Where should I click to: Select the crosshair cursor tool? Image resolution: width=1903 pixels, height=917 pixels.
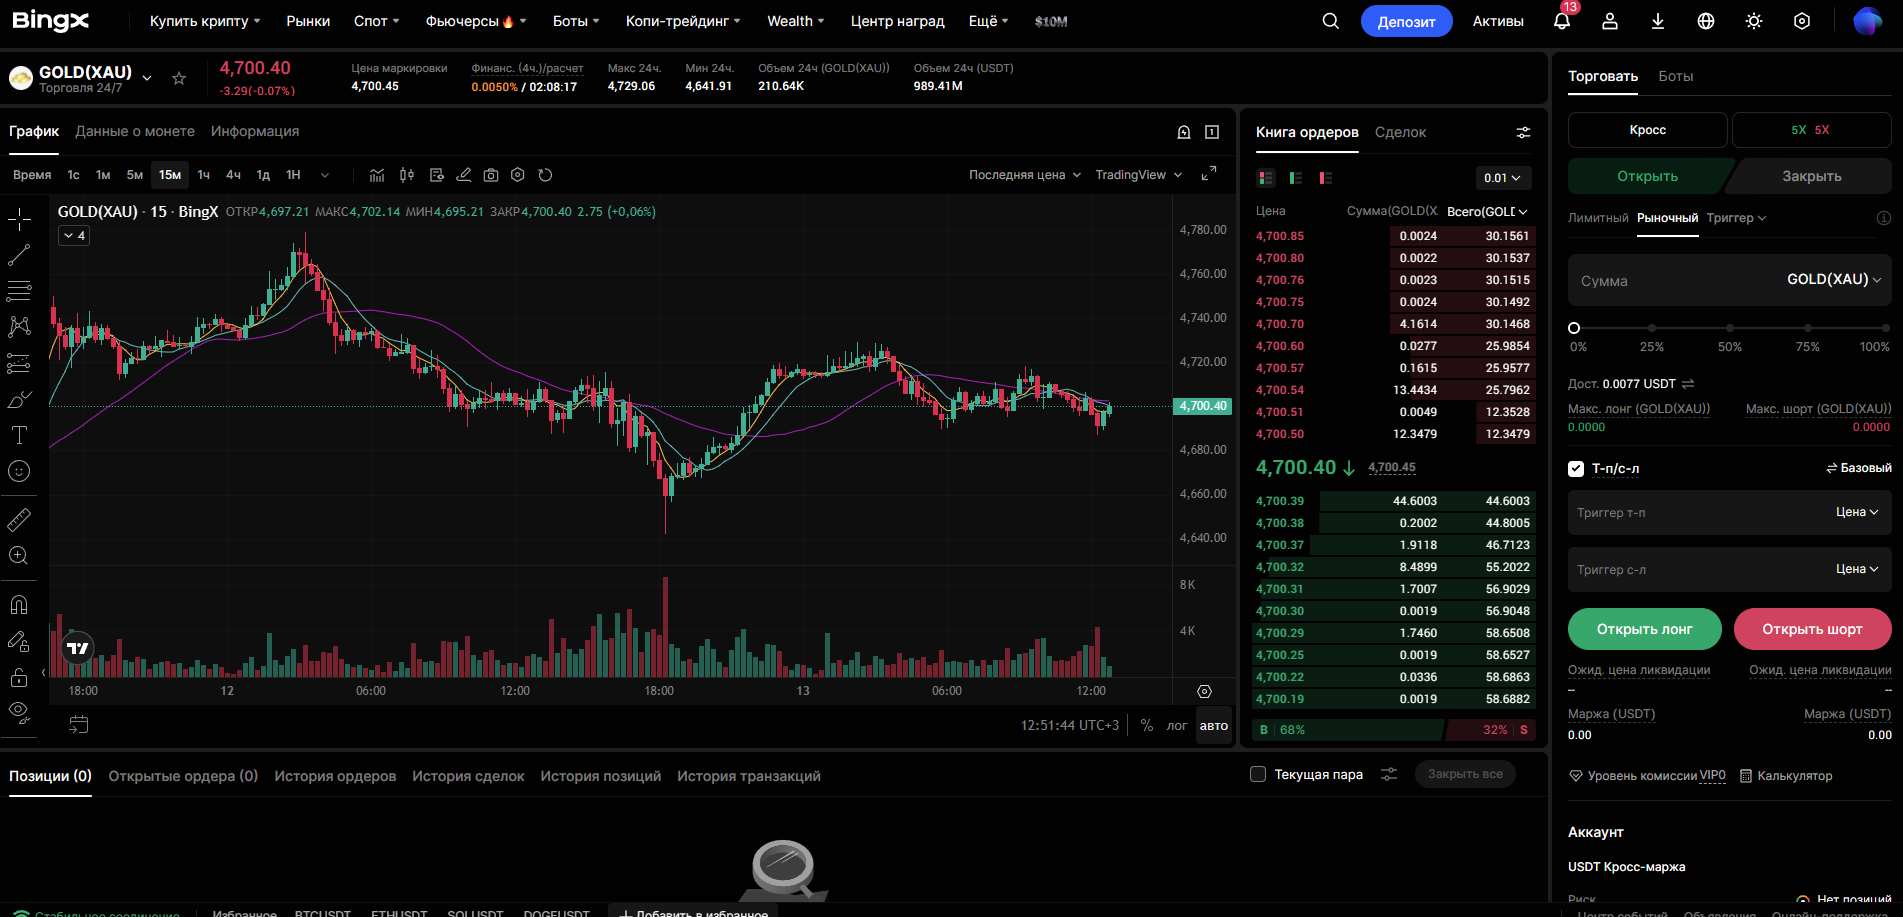[19, 219]
